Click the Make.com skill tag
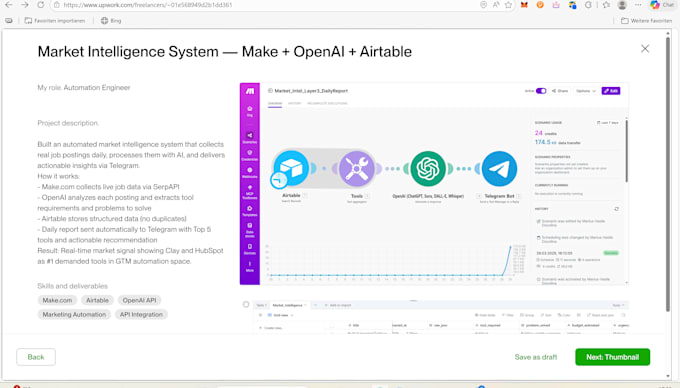The height and width of the screenshot is (388, 680). click(57, 300)
